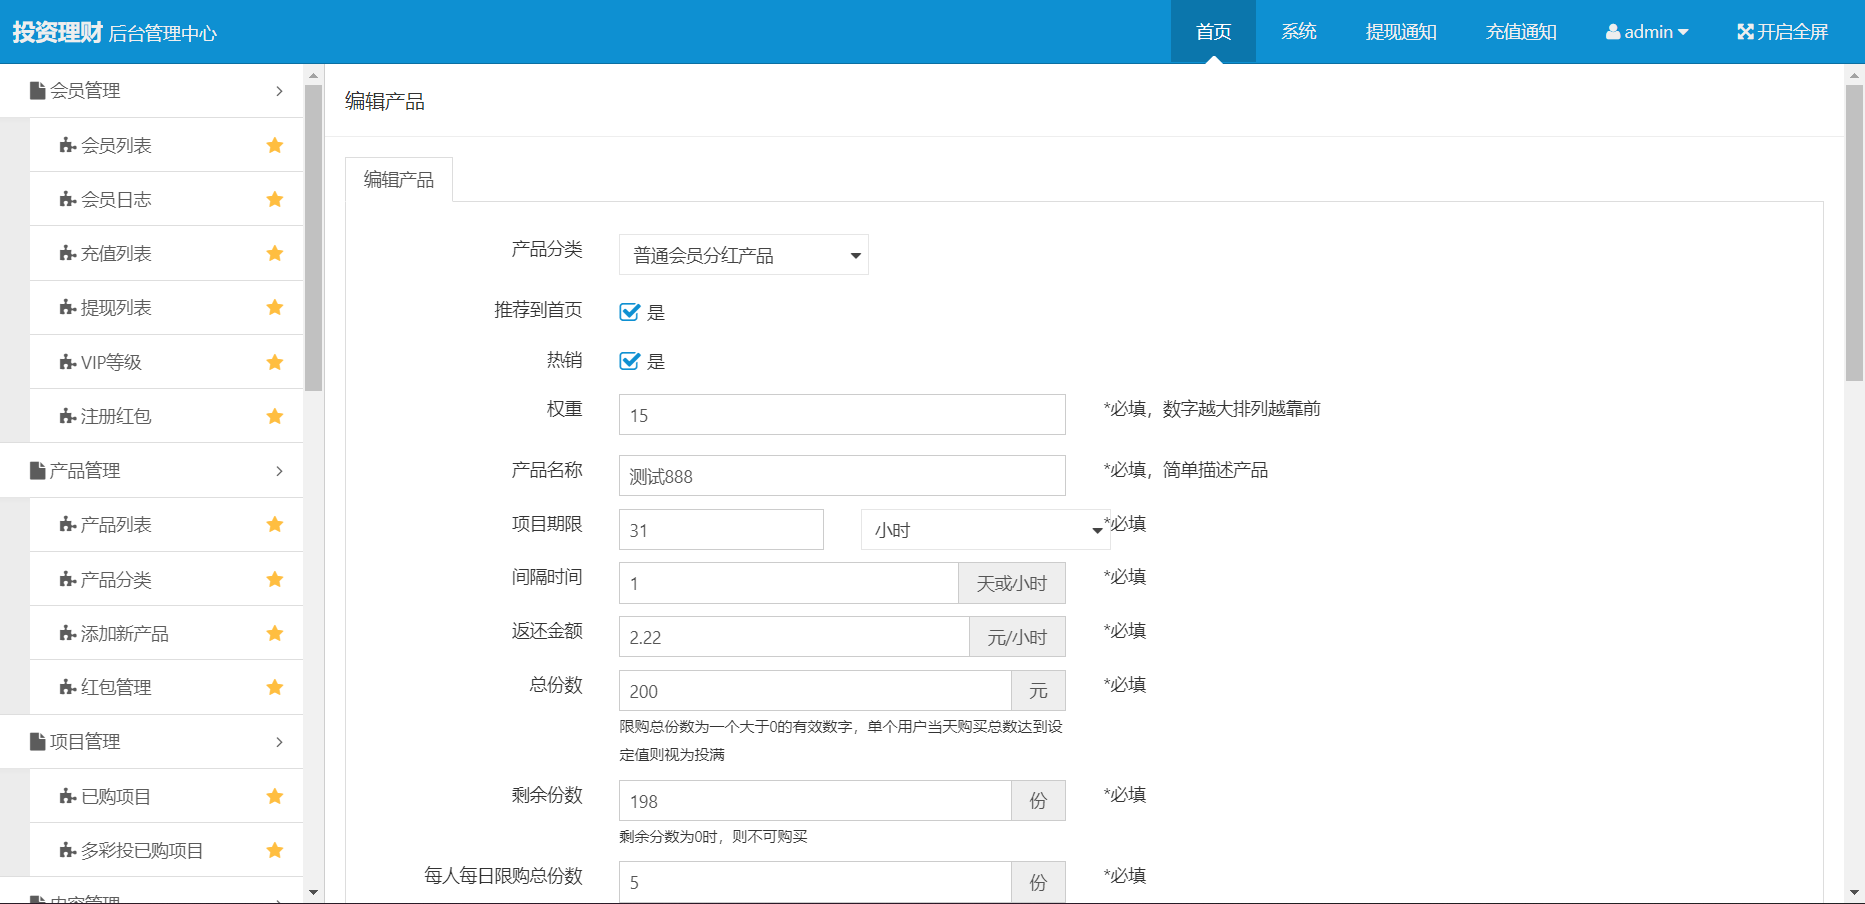Click the star icon beside 充值列表
Image resolution: width=1865 pixels, height=904 pixels.
coord(275,254)
